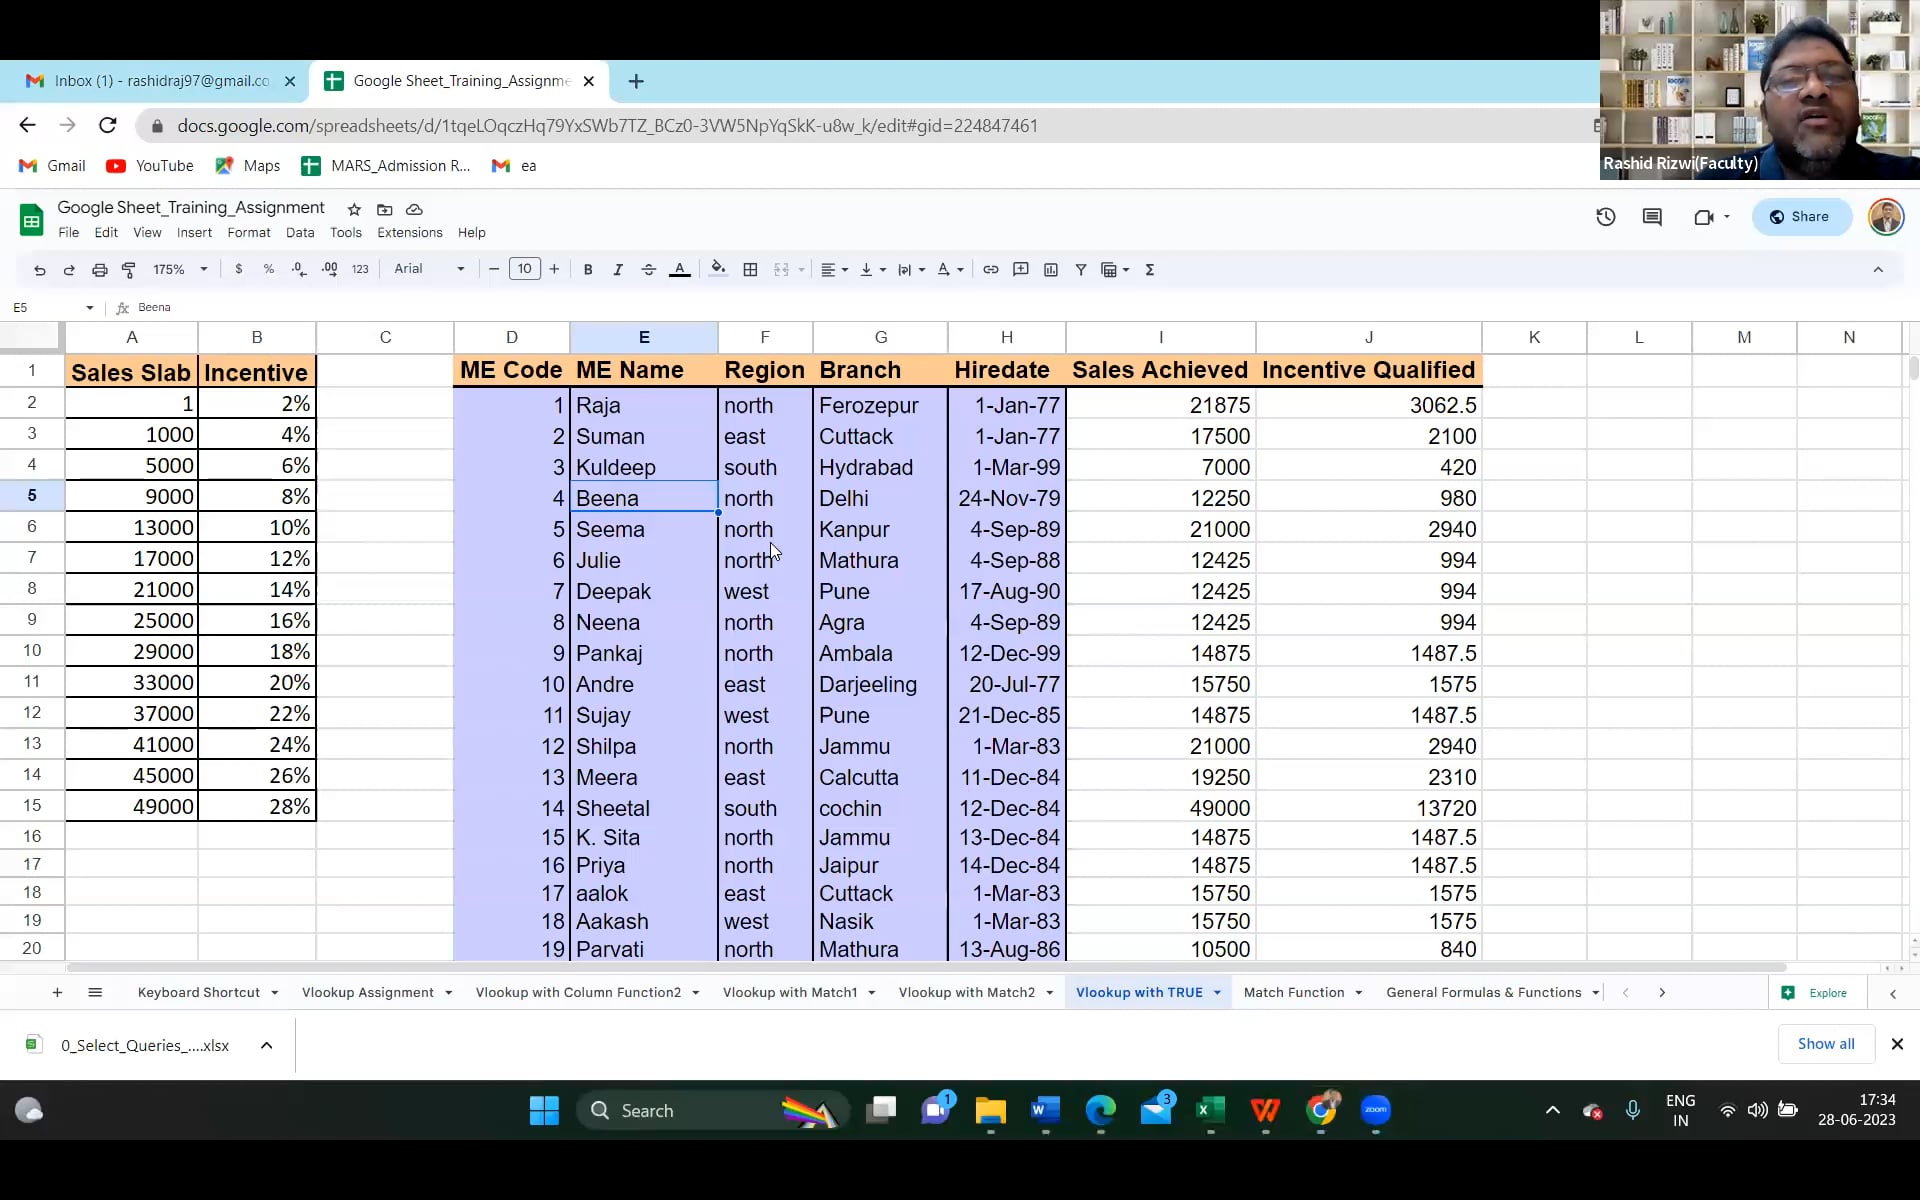1920x1200 pixels.
Task: Click the Windows Search box
Action: click(700, 1110)
